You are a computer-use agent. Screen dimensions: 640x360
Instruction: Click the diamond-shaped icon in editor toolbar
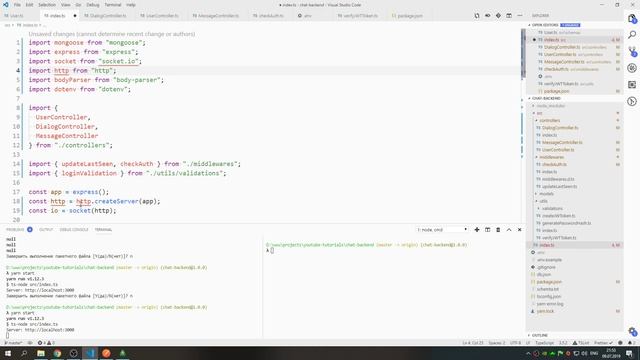click(x=498, y=16)
